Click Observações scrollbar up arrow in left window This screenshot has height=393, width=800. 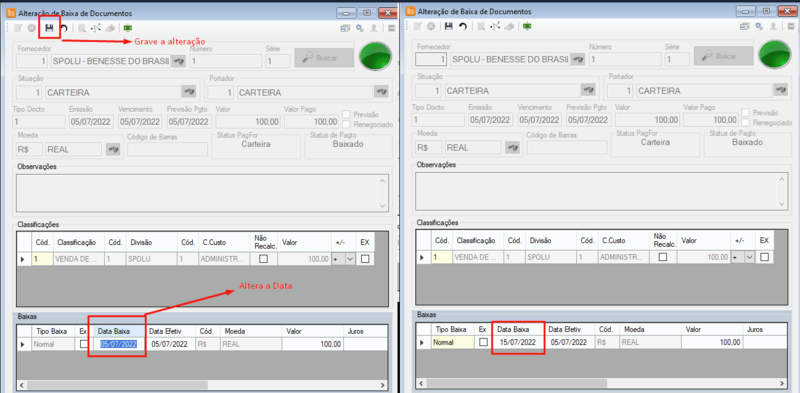[x=384, y=180]
